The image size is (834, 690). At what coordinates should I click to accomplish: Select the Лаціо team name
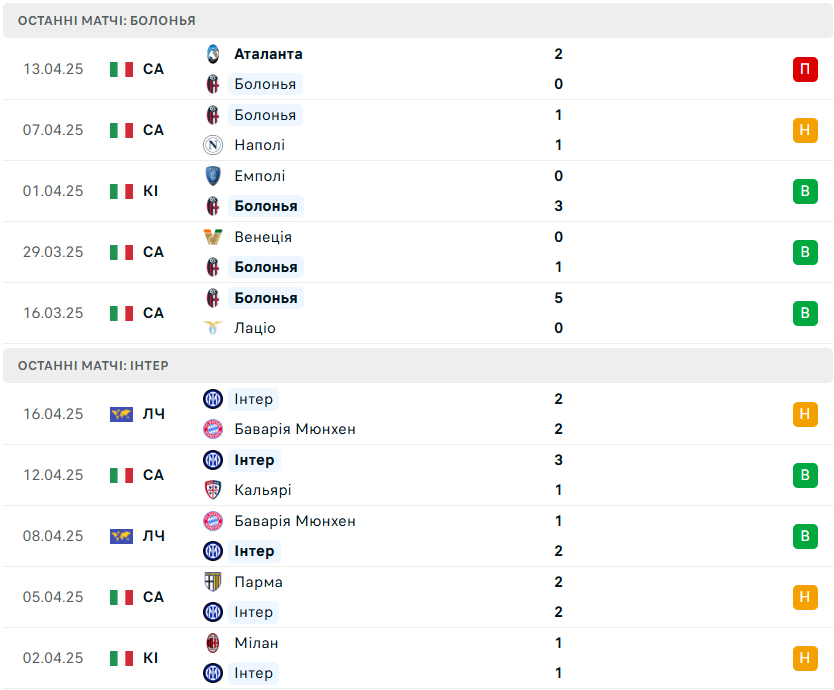[255, 328]
